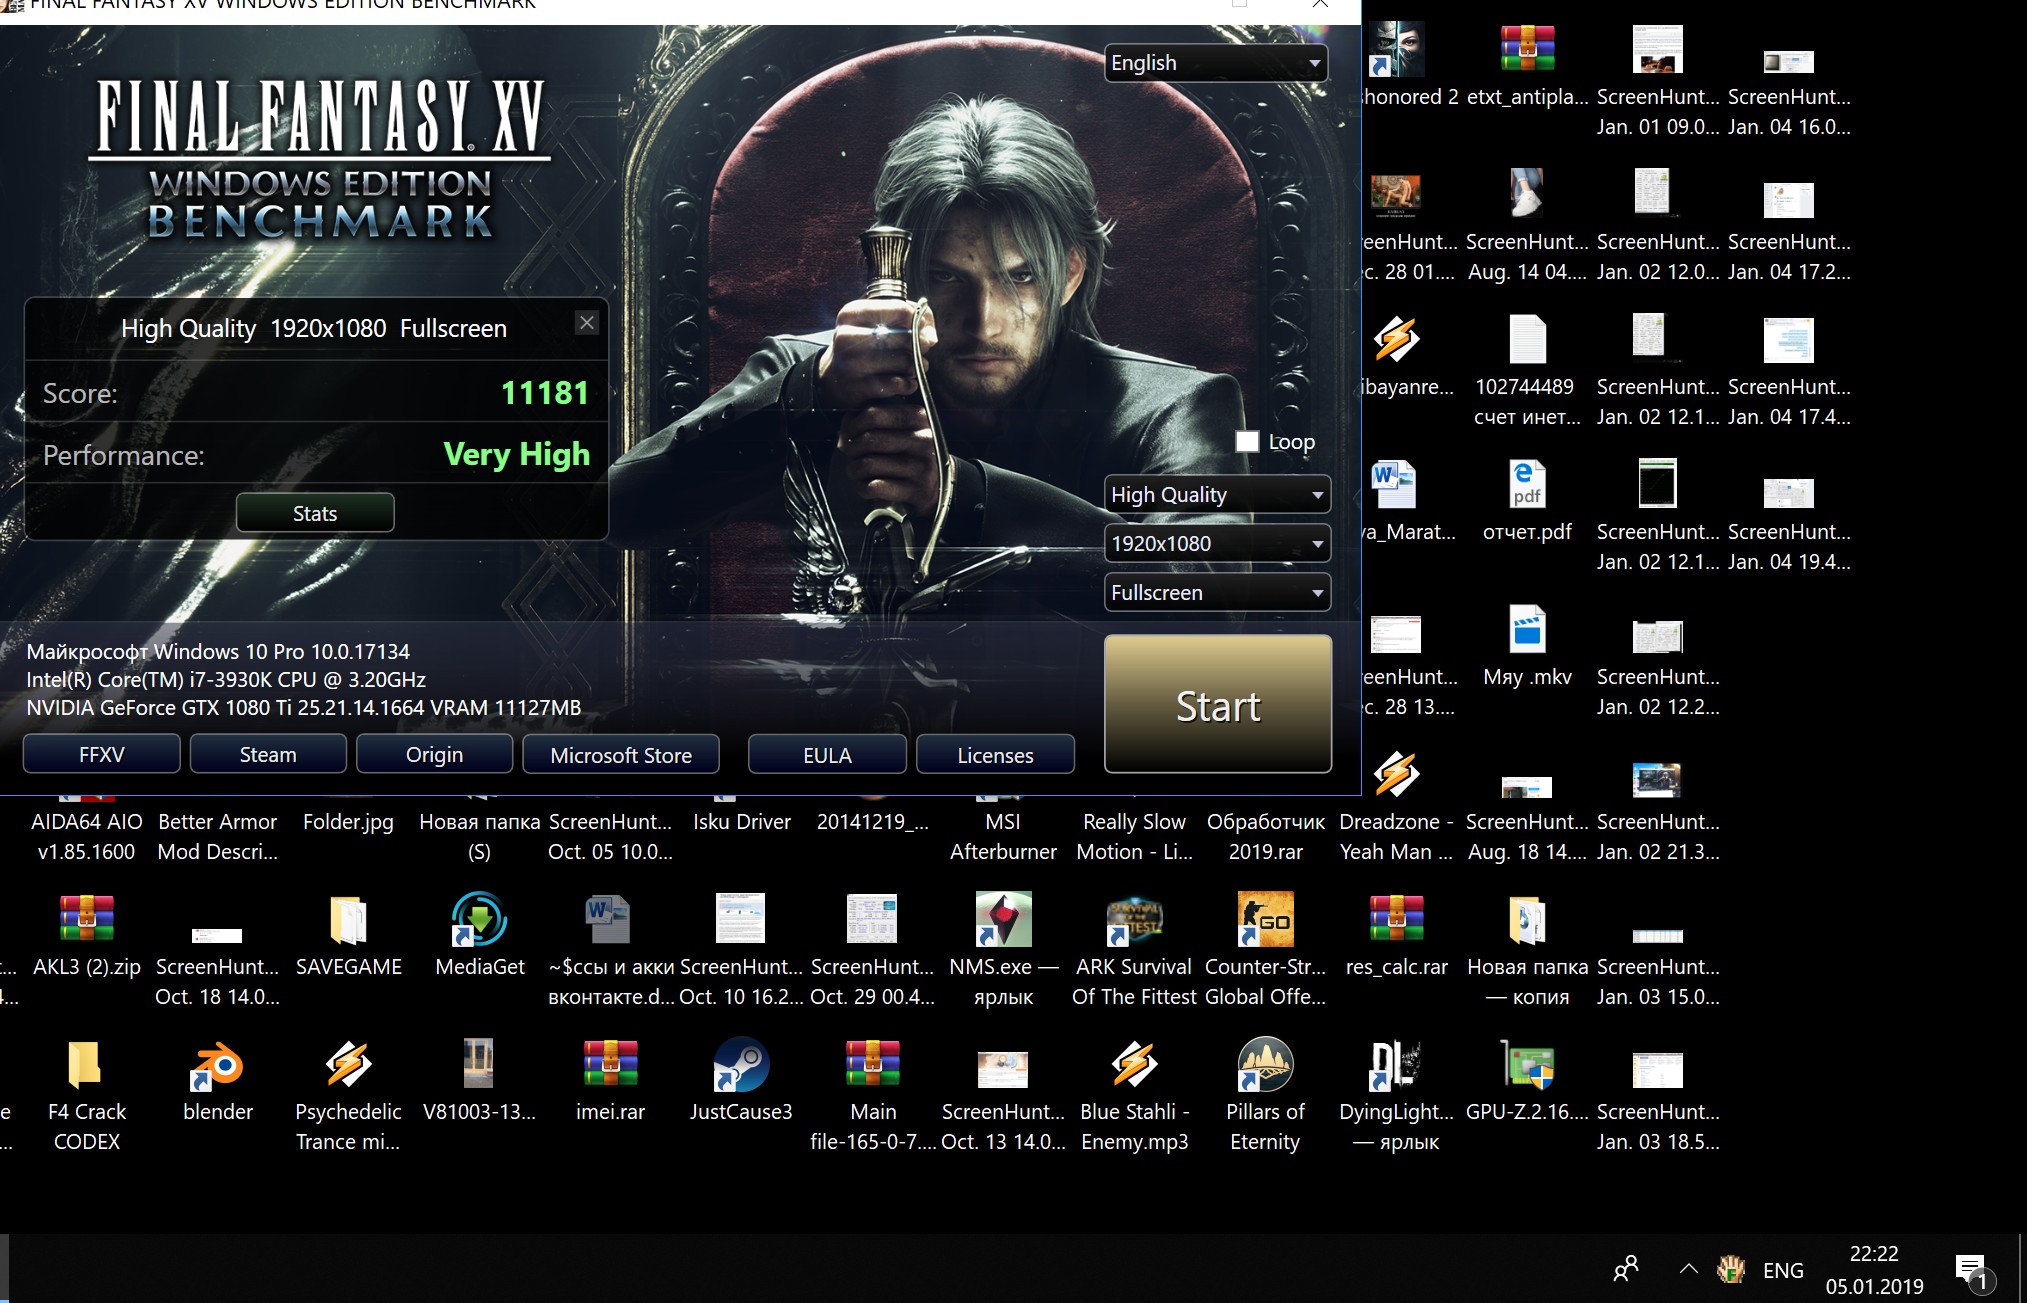The height and width of the screenshot is (1303, 2027).
Task: Click the Microsoft Store button
Action: click(621, 755)
